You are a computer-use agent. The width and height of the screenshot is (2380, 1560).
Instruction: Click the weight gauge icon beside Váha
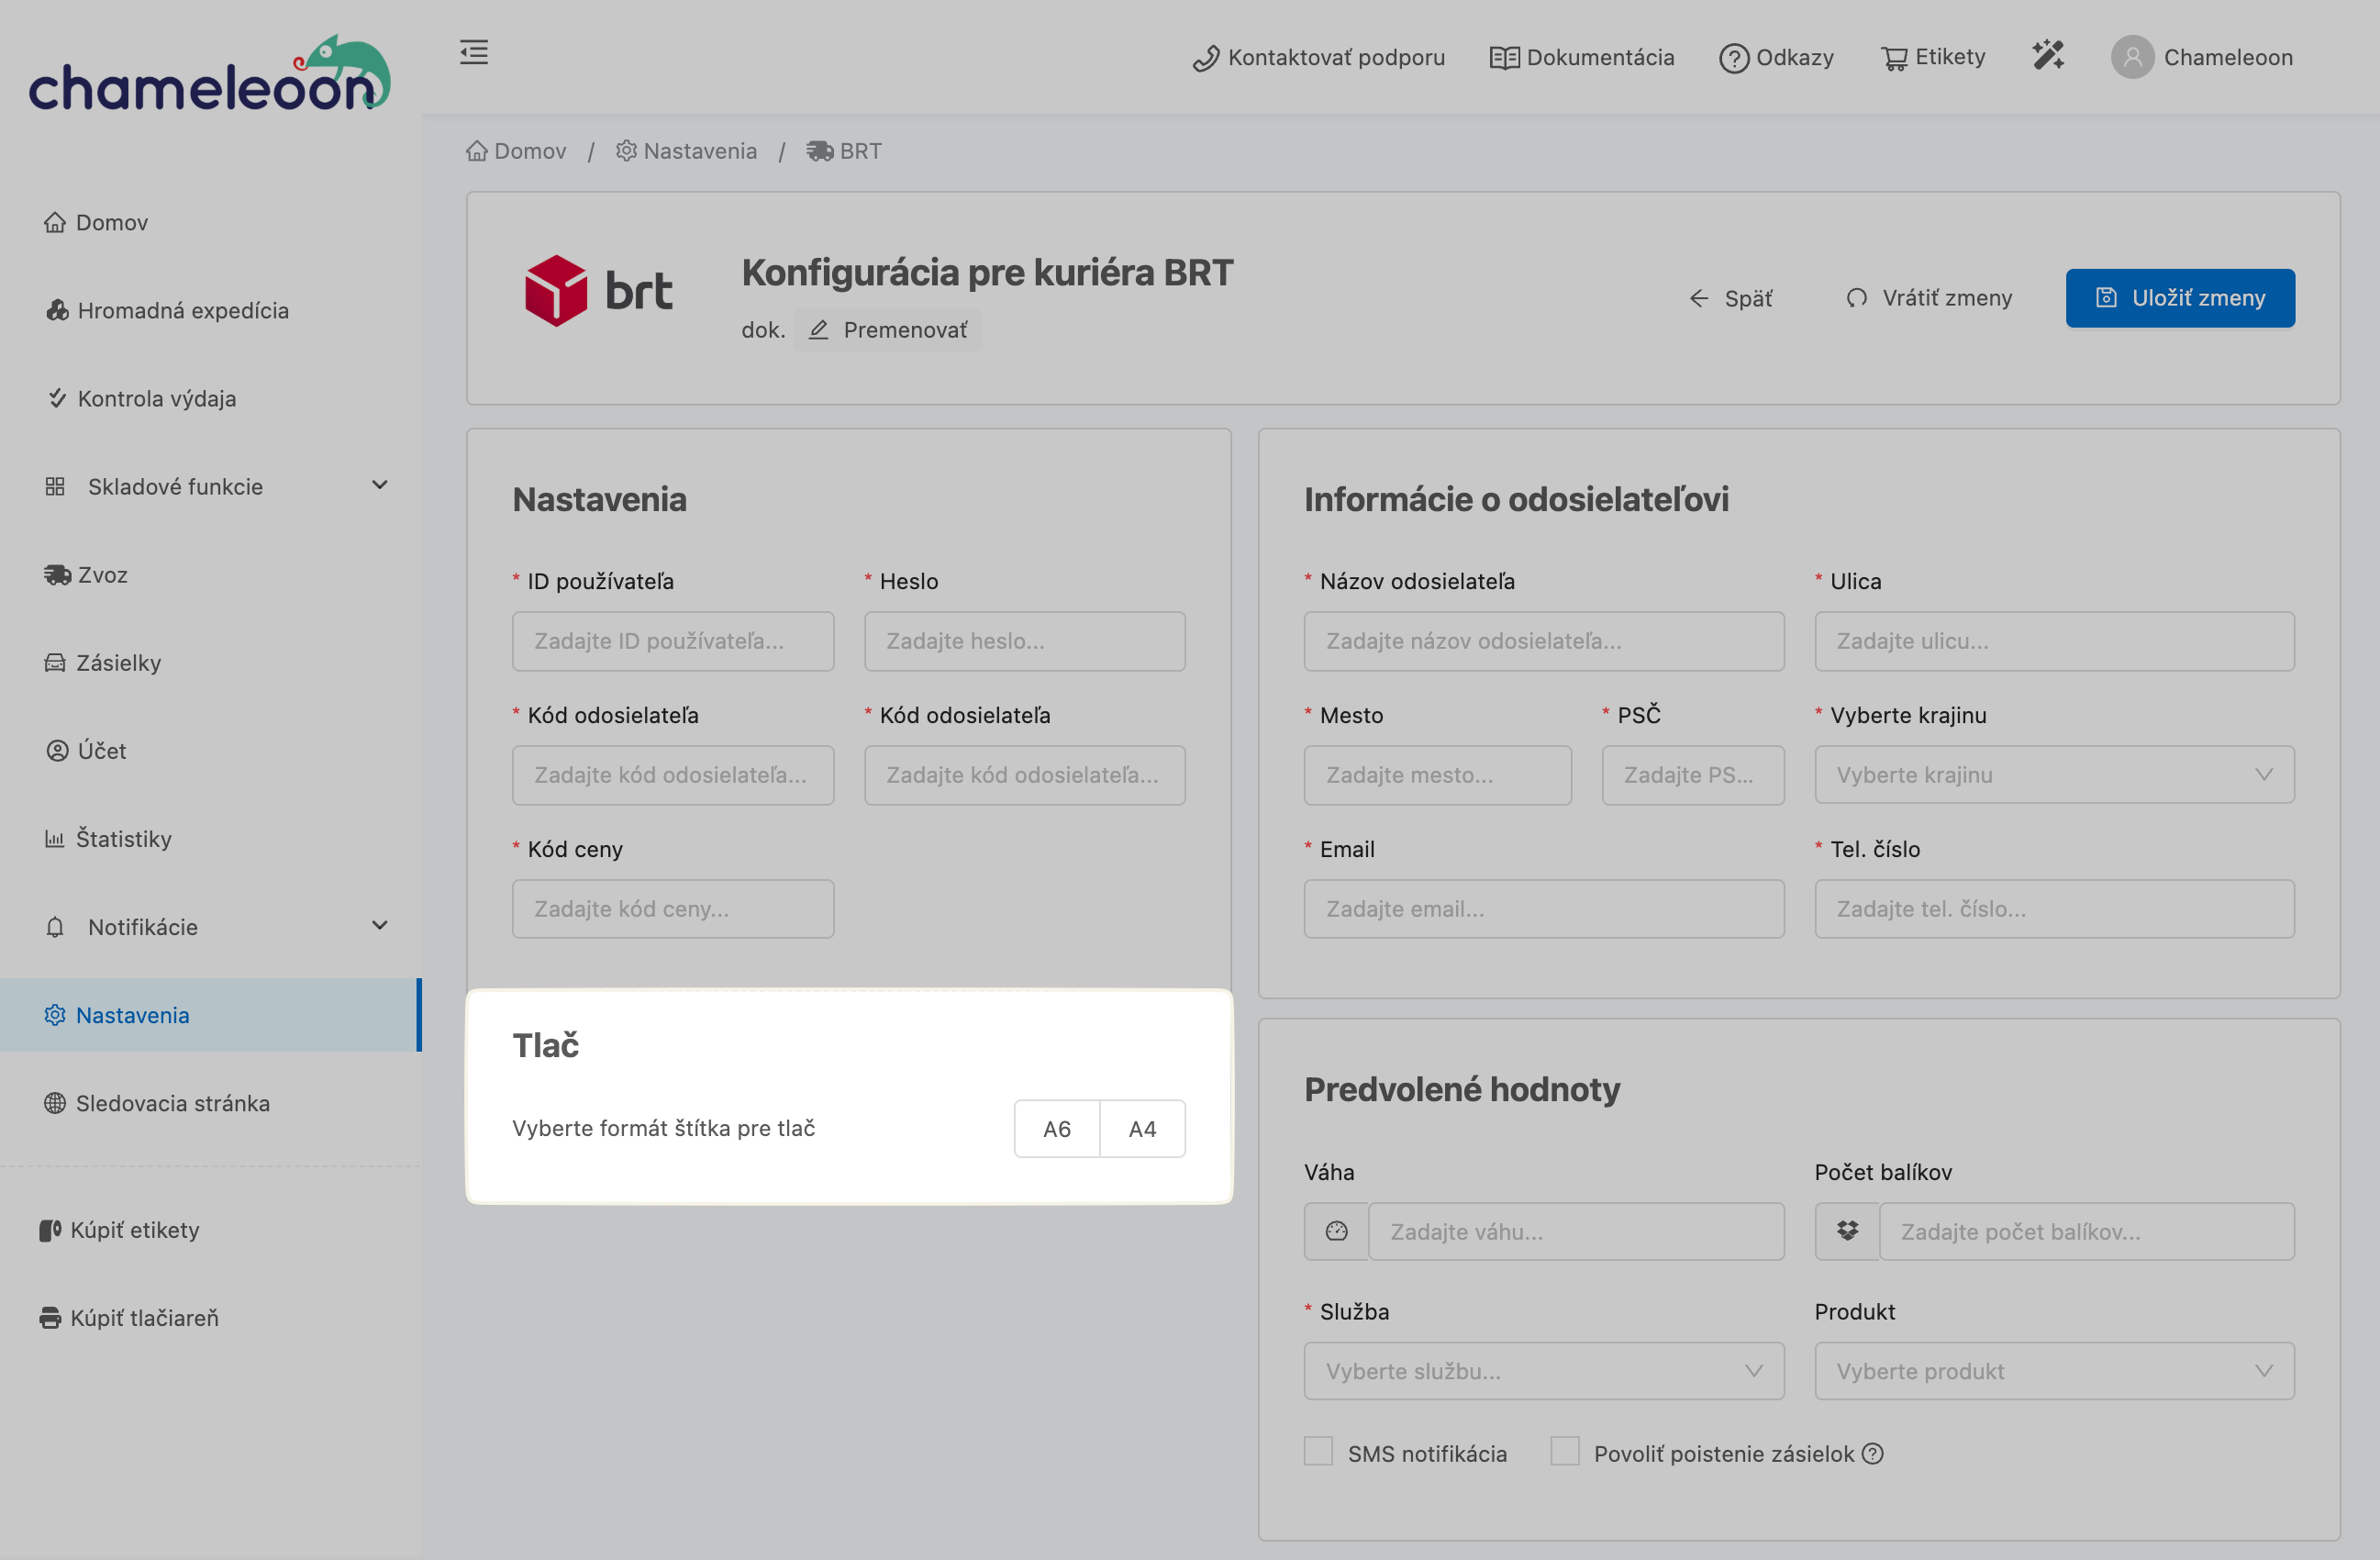pos(1336,1231)
